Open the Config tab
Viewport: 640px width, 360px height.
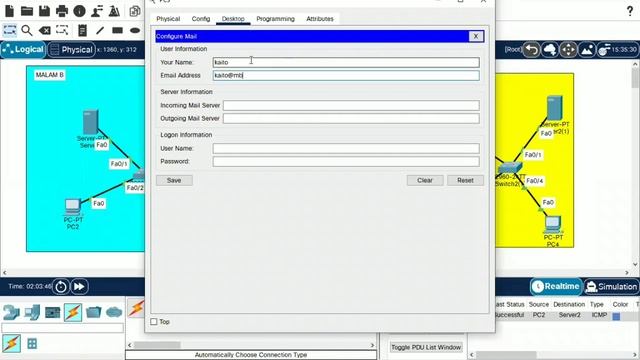tap(201, 19)
